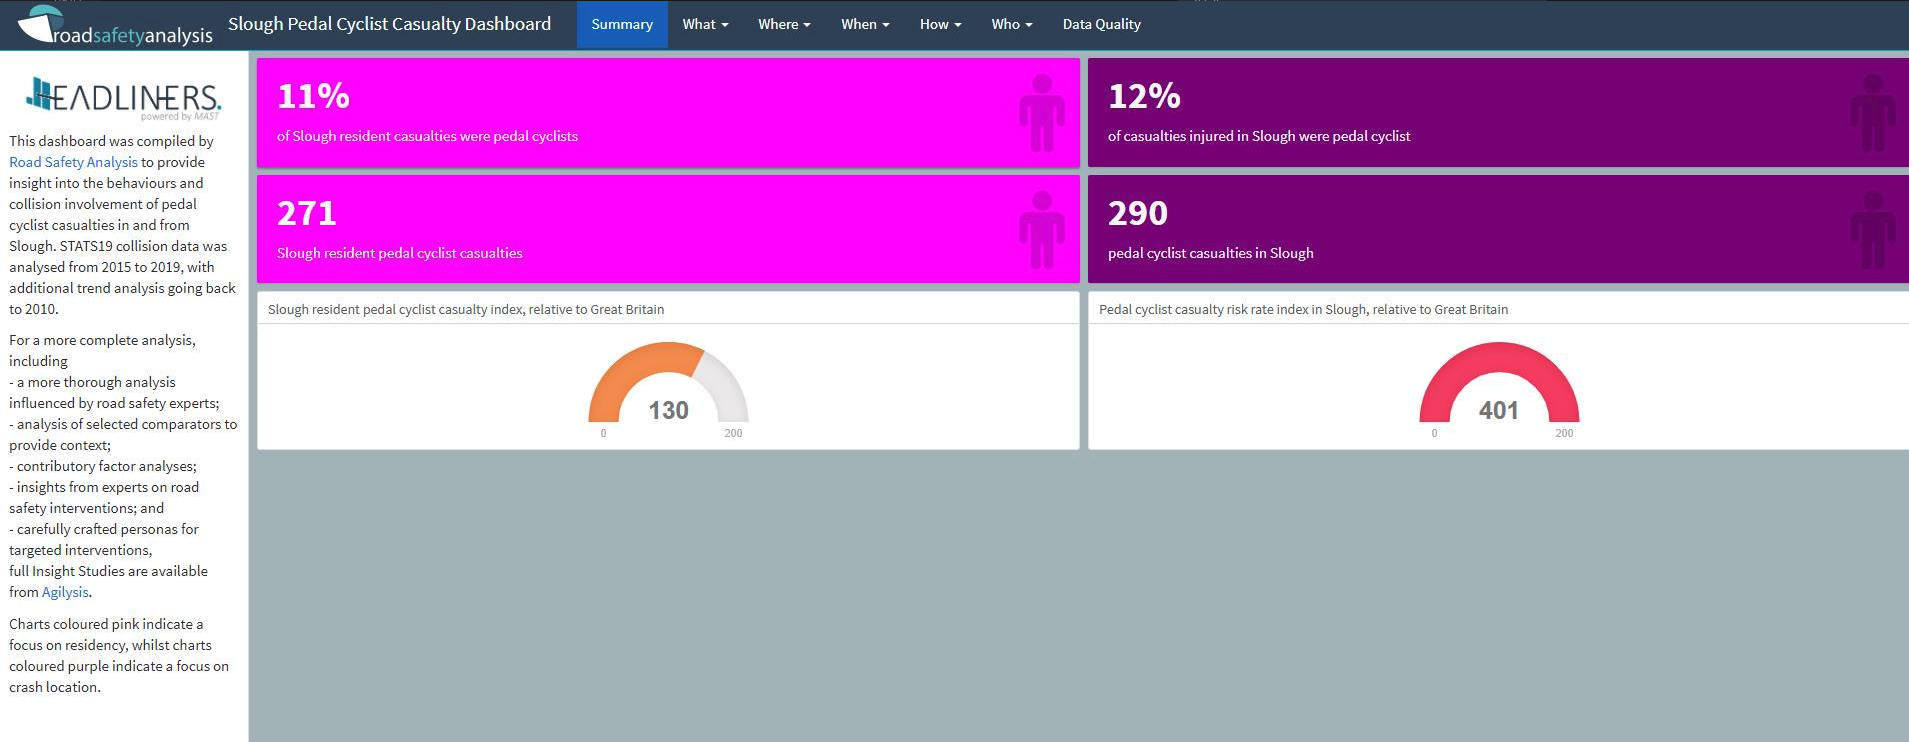
Task: Click the person icon in the 271 card
Action: coord(1041,230)
